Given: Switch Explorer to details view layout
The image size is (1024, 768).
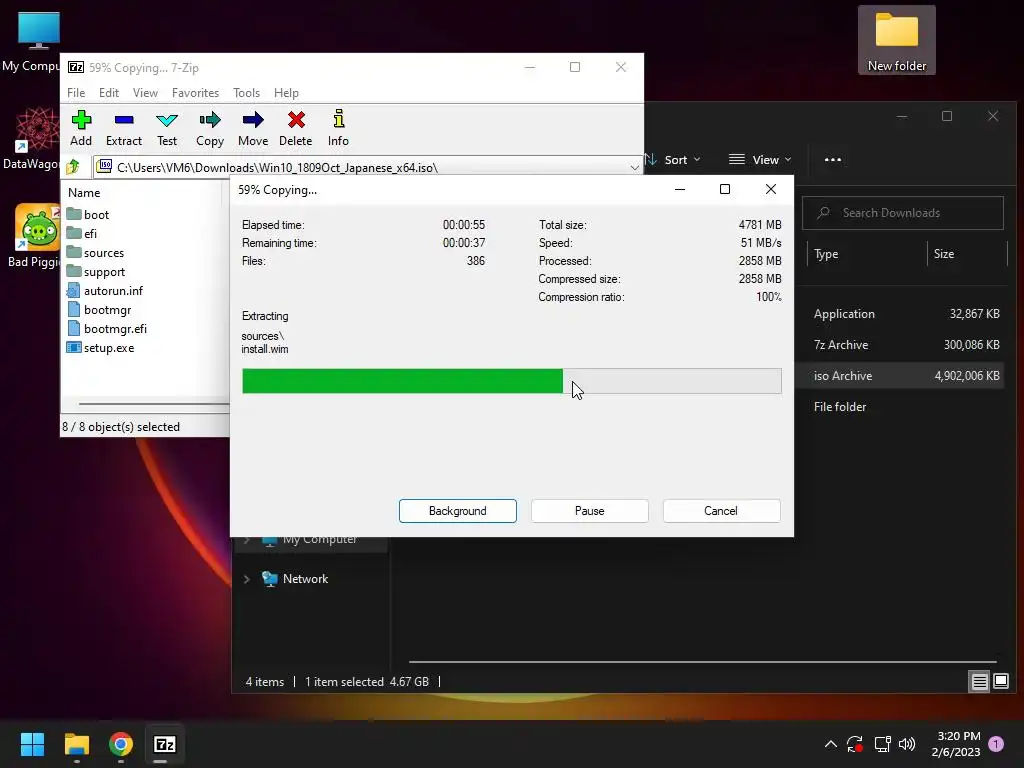Looking at the screenshot, I should (x=980, y=682).
